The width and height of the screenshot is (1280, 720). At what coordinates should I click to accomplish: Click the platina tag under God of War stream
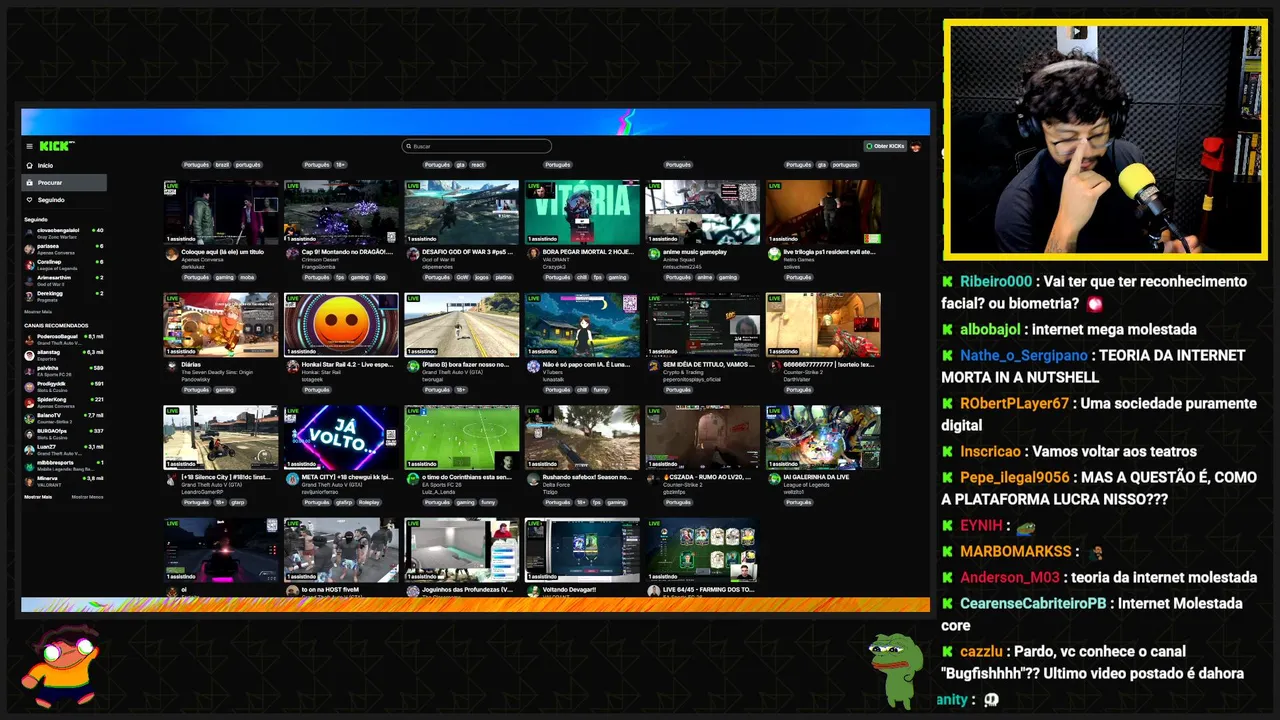tap(504, 277)
